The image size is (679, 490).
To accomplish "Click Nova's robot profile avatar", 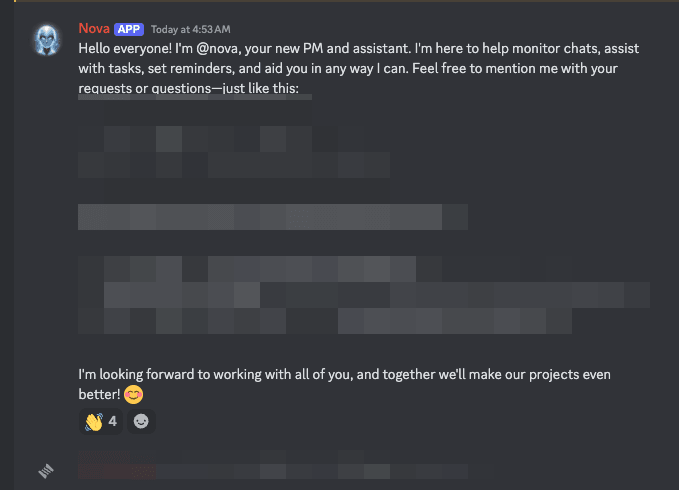I will tap(45, 38).
